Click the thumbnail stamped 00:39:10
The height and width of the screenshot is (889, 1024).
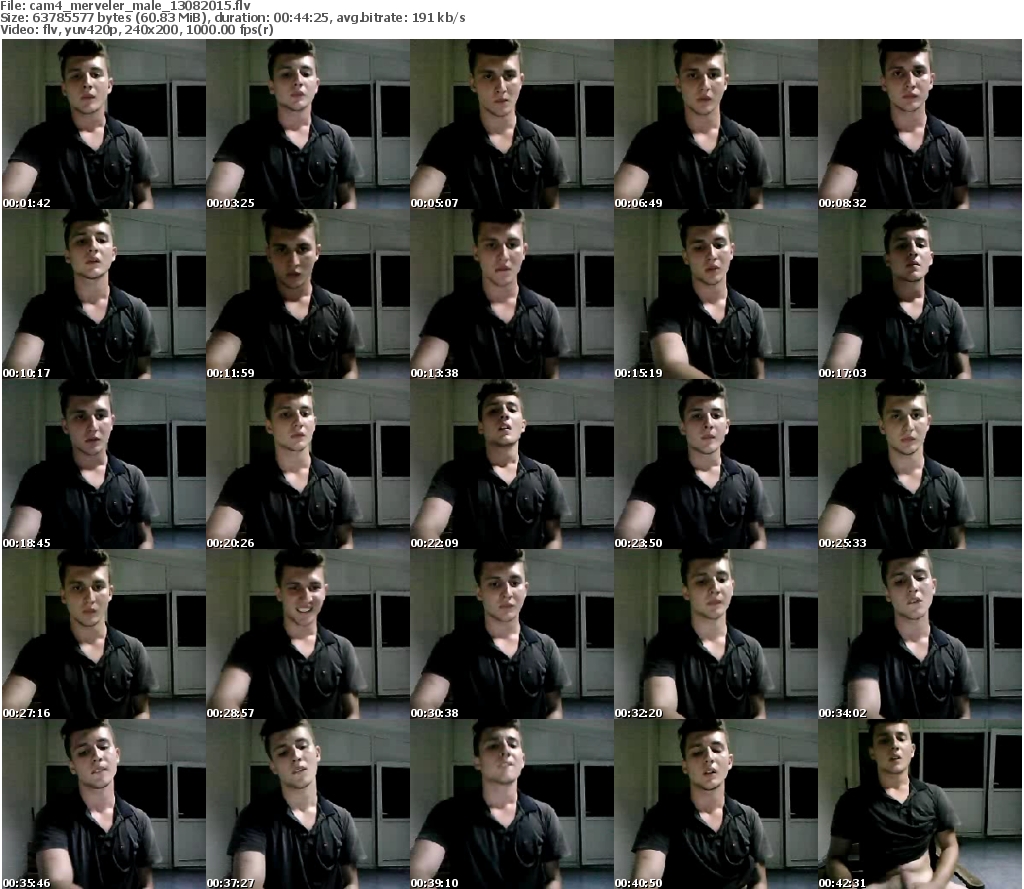coord(511,803)
